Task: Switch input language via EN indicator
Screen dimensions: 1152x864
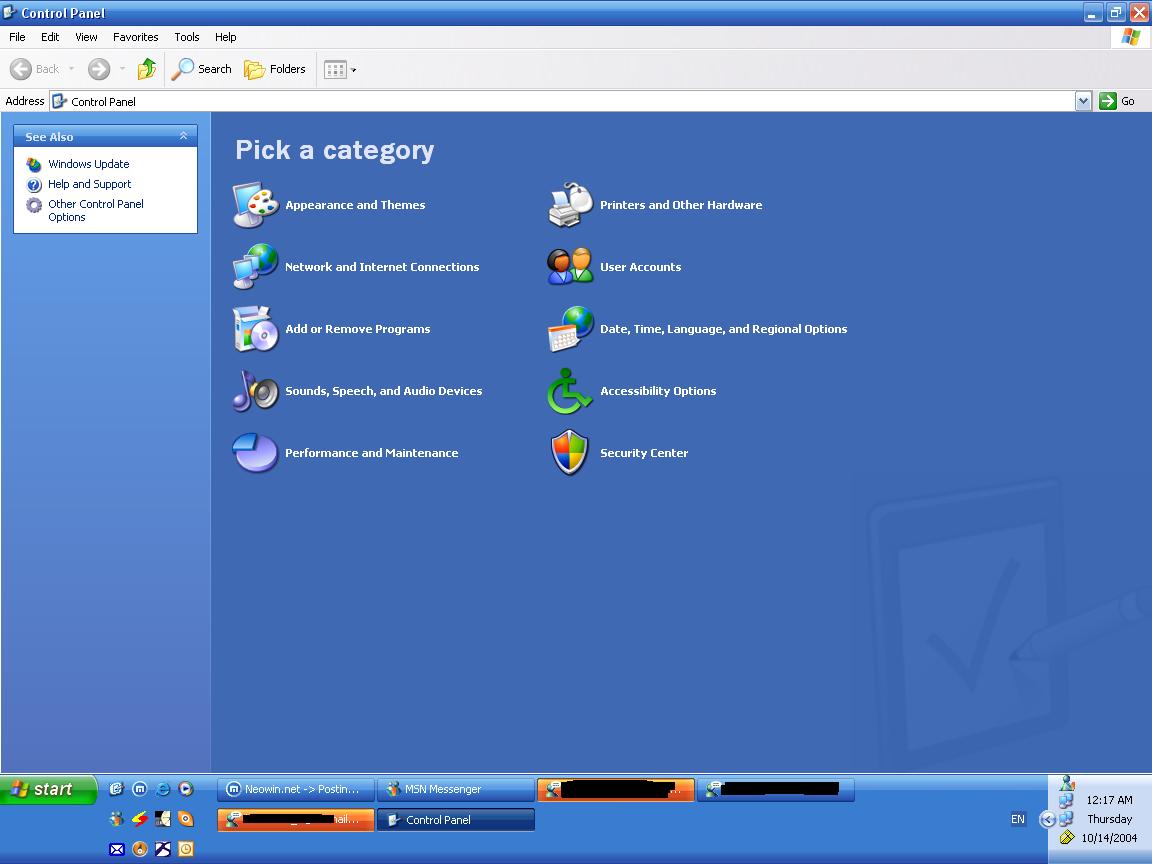Action: pos(1017,818)
